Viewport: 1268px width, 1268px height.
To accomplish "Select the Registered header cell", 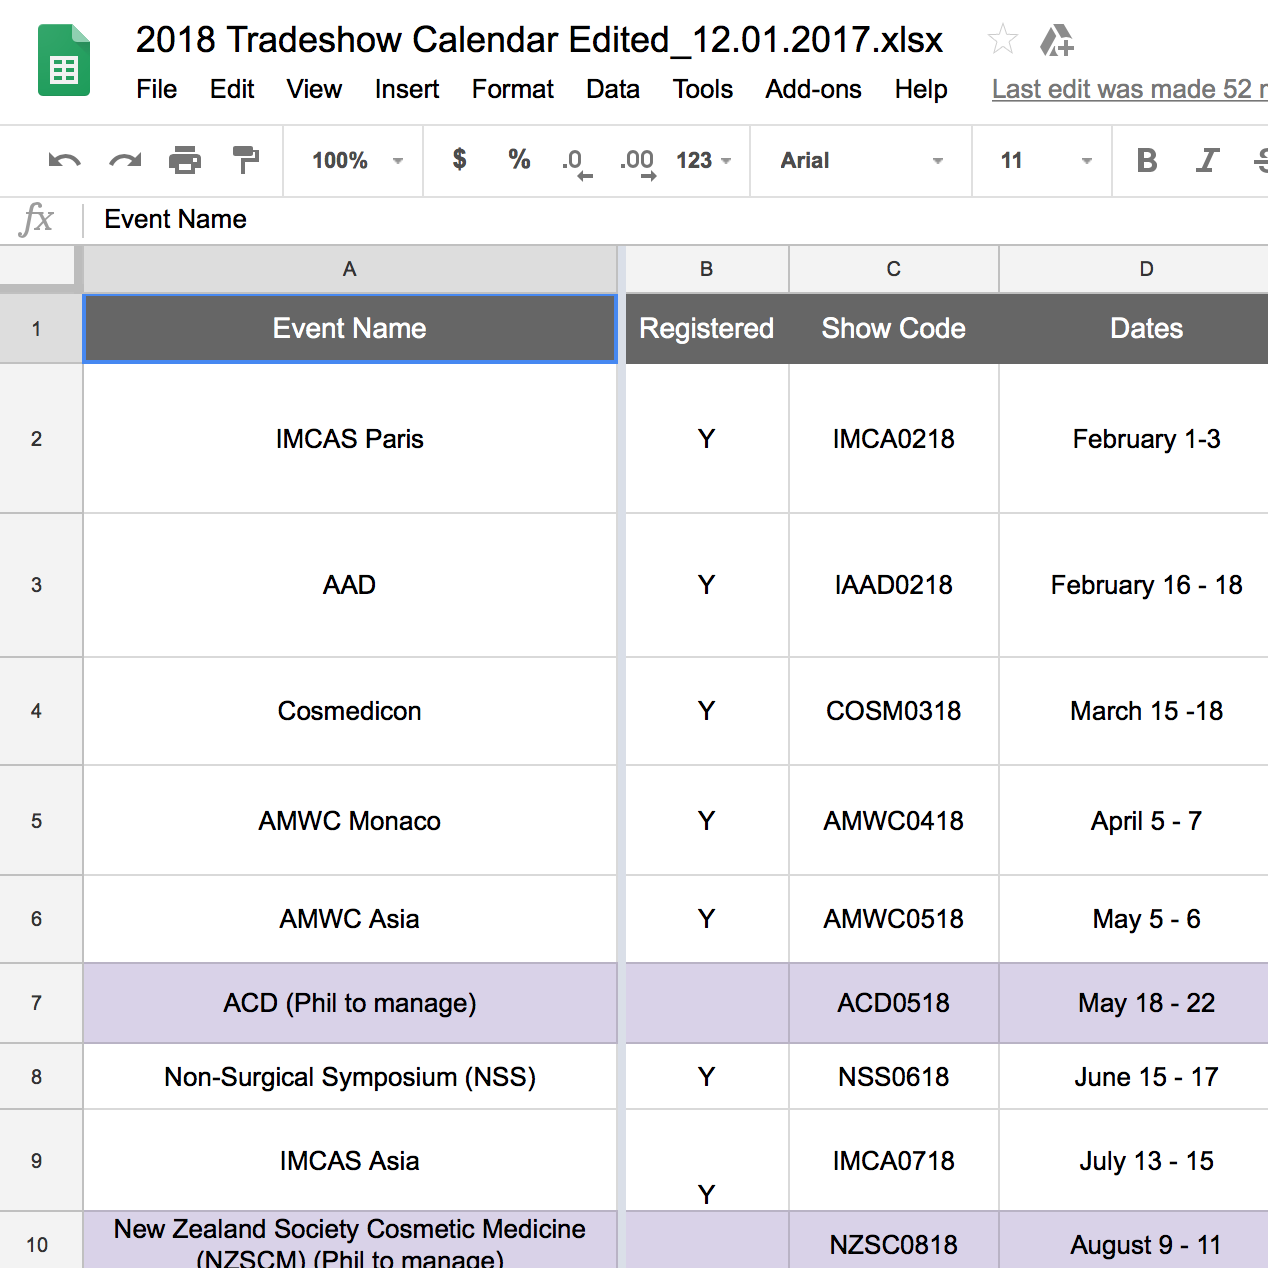I will 706,328.
